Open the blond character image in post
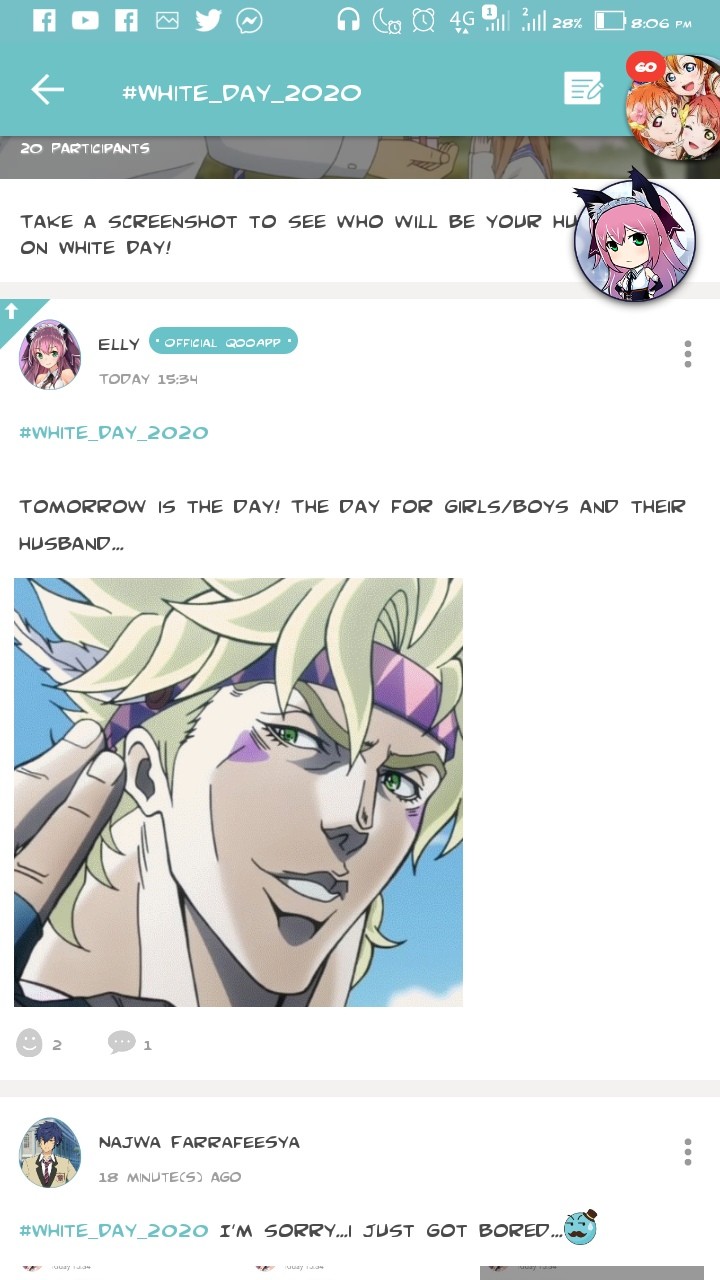Viewport: 720px width, 1280px height. tap(238, 792)
